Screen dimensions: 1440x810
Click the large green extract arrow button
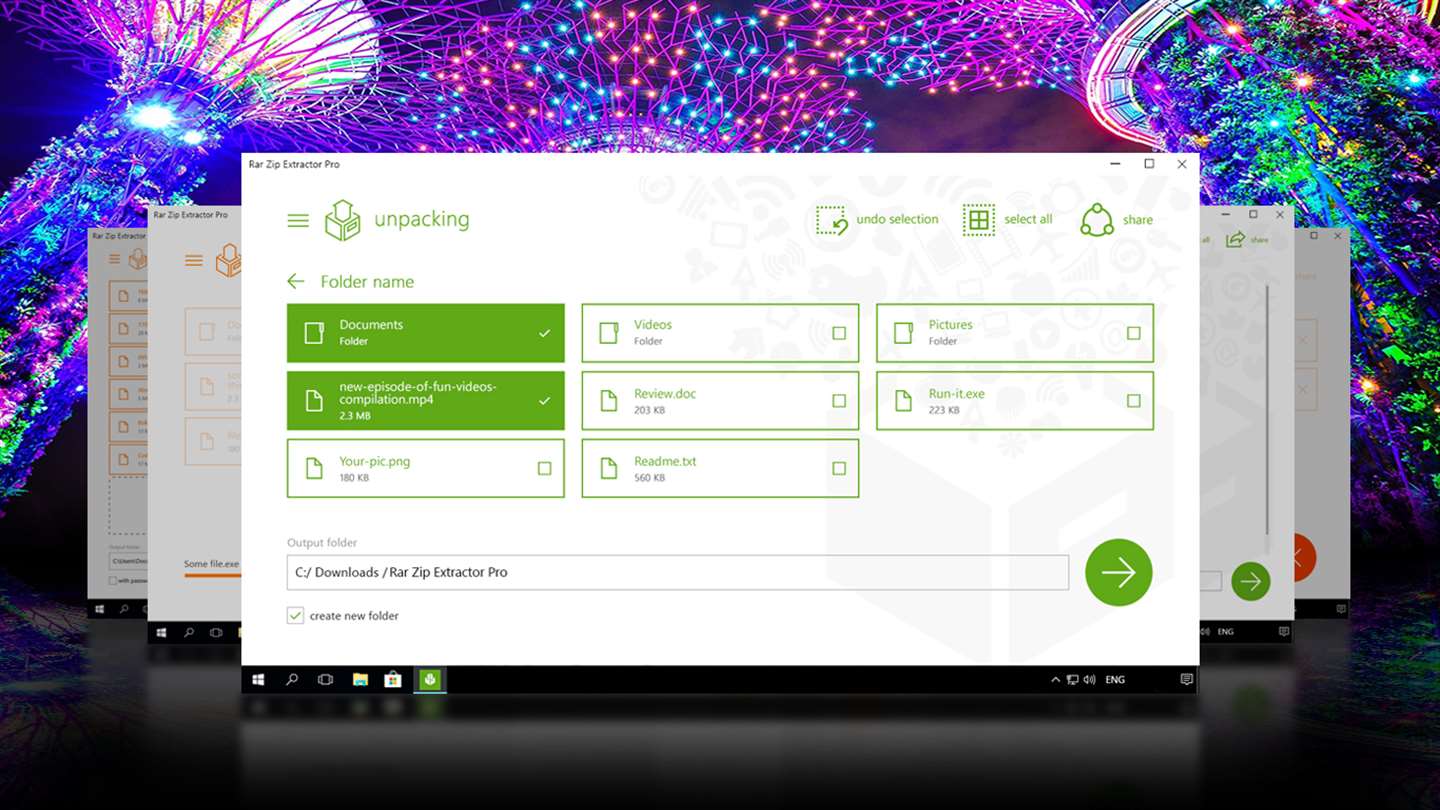(x=1119, y=572)
